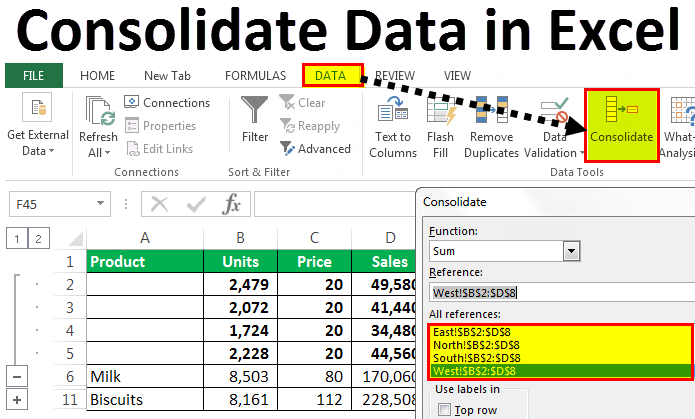This screenshot has height=419, width=695.
Task: Switch to the HOME tab
Action: click(98, 76)
